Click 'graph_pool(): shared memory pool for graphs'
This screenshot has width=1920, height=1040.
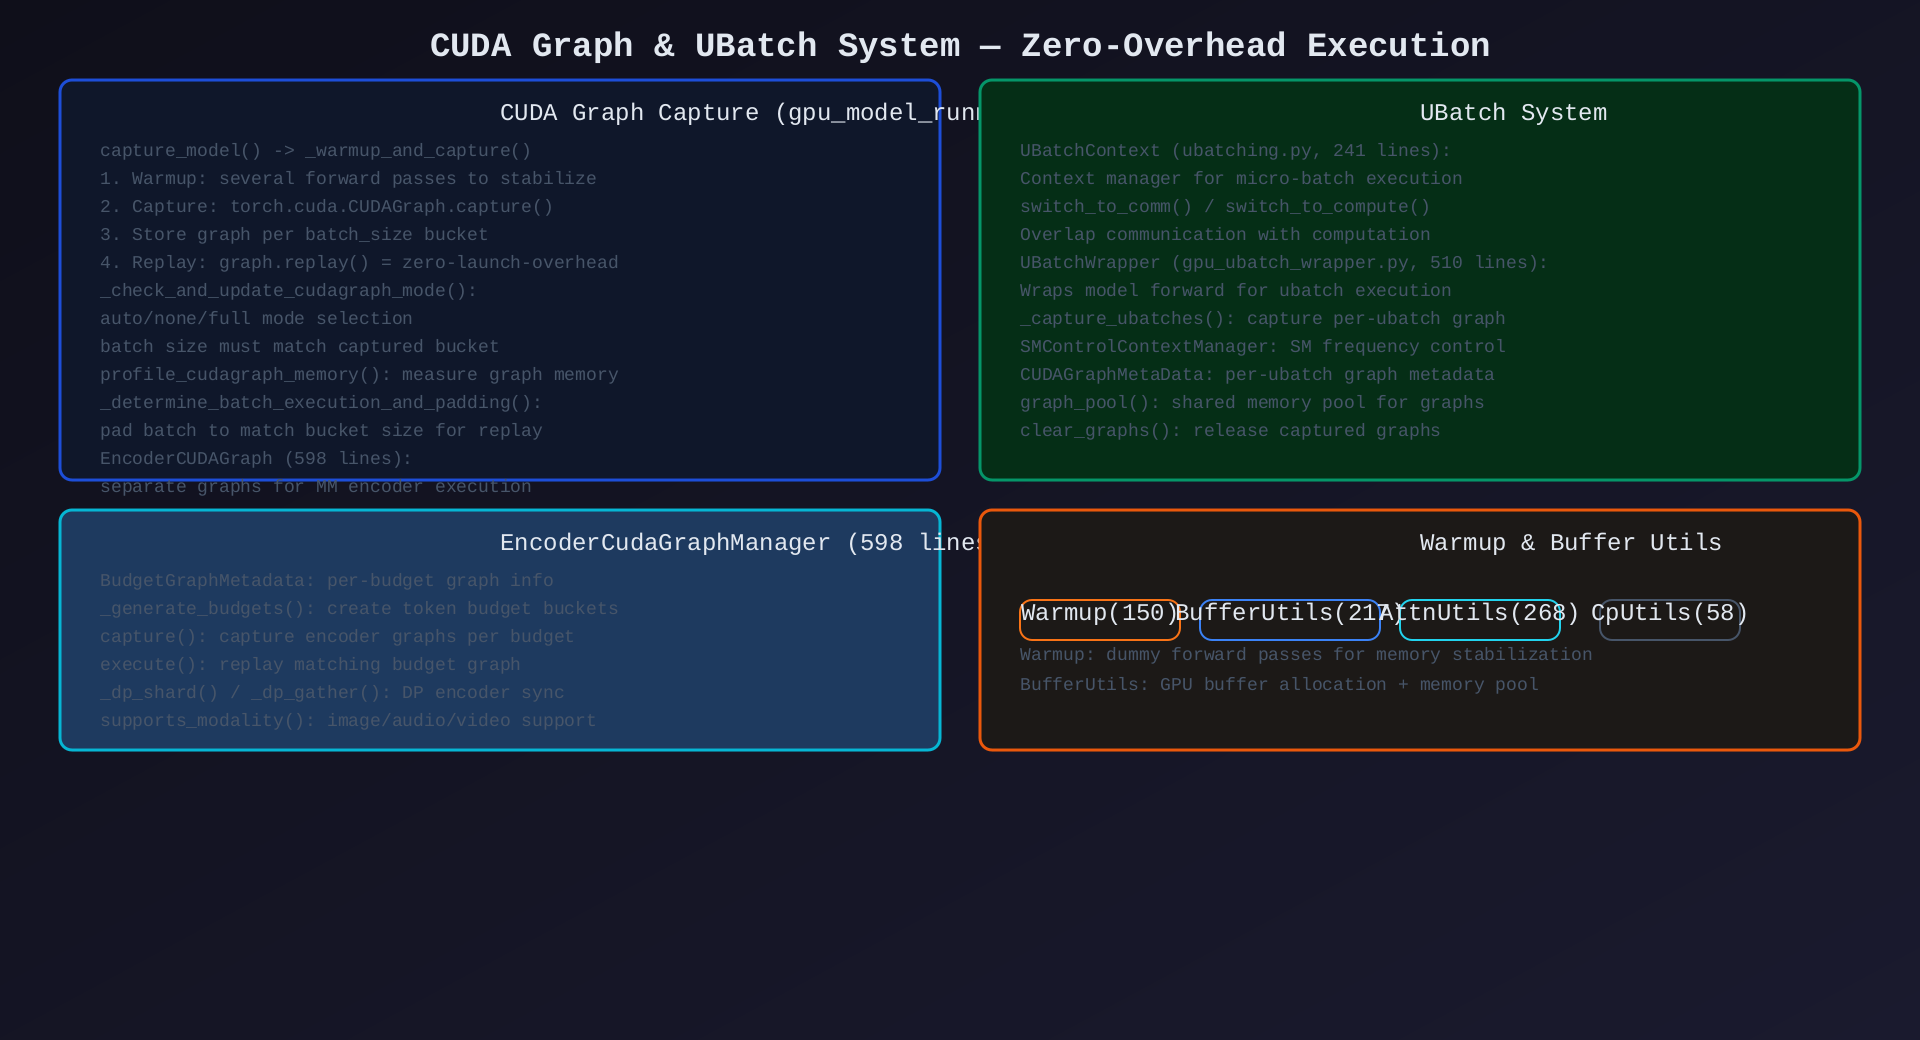click(1252, 403)
